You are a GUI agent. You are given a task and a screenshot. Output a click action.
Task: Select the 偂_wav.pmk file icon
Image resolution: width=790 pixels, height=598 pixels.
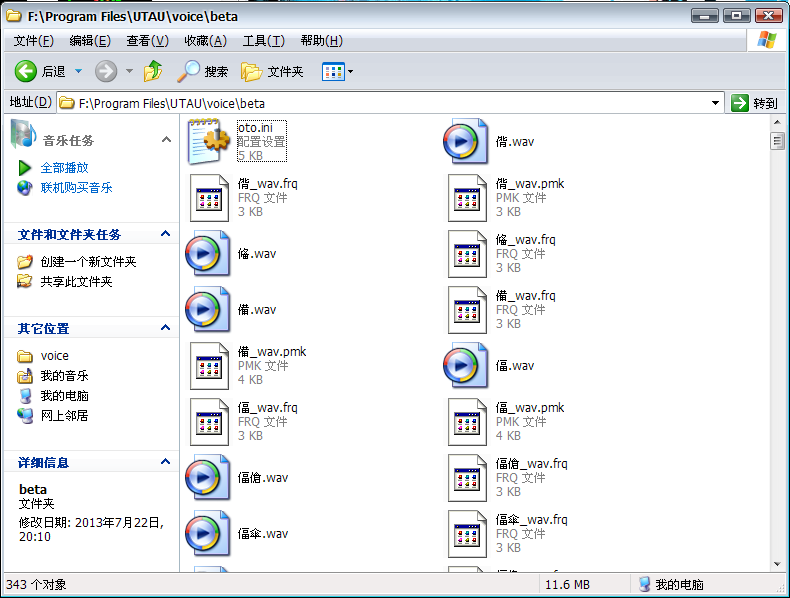[x=209, y=366]
